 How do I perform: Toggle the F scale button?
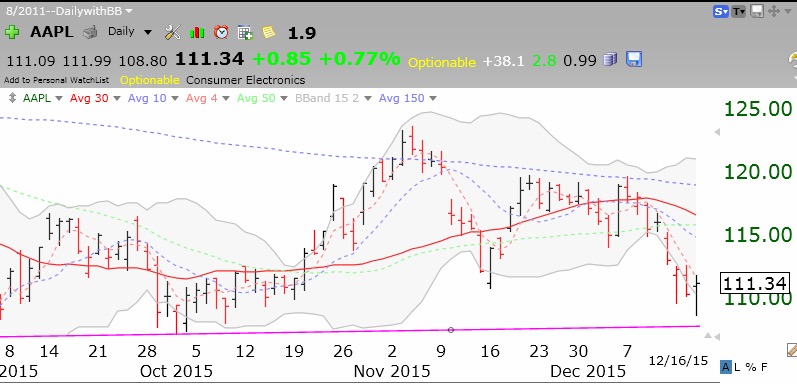(x=763, y=367)
